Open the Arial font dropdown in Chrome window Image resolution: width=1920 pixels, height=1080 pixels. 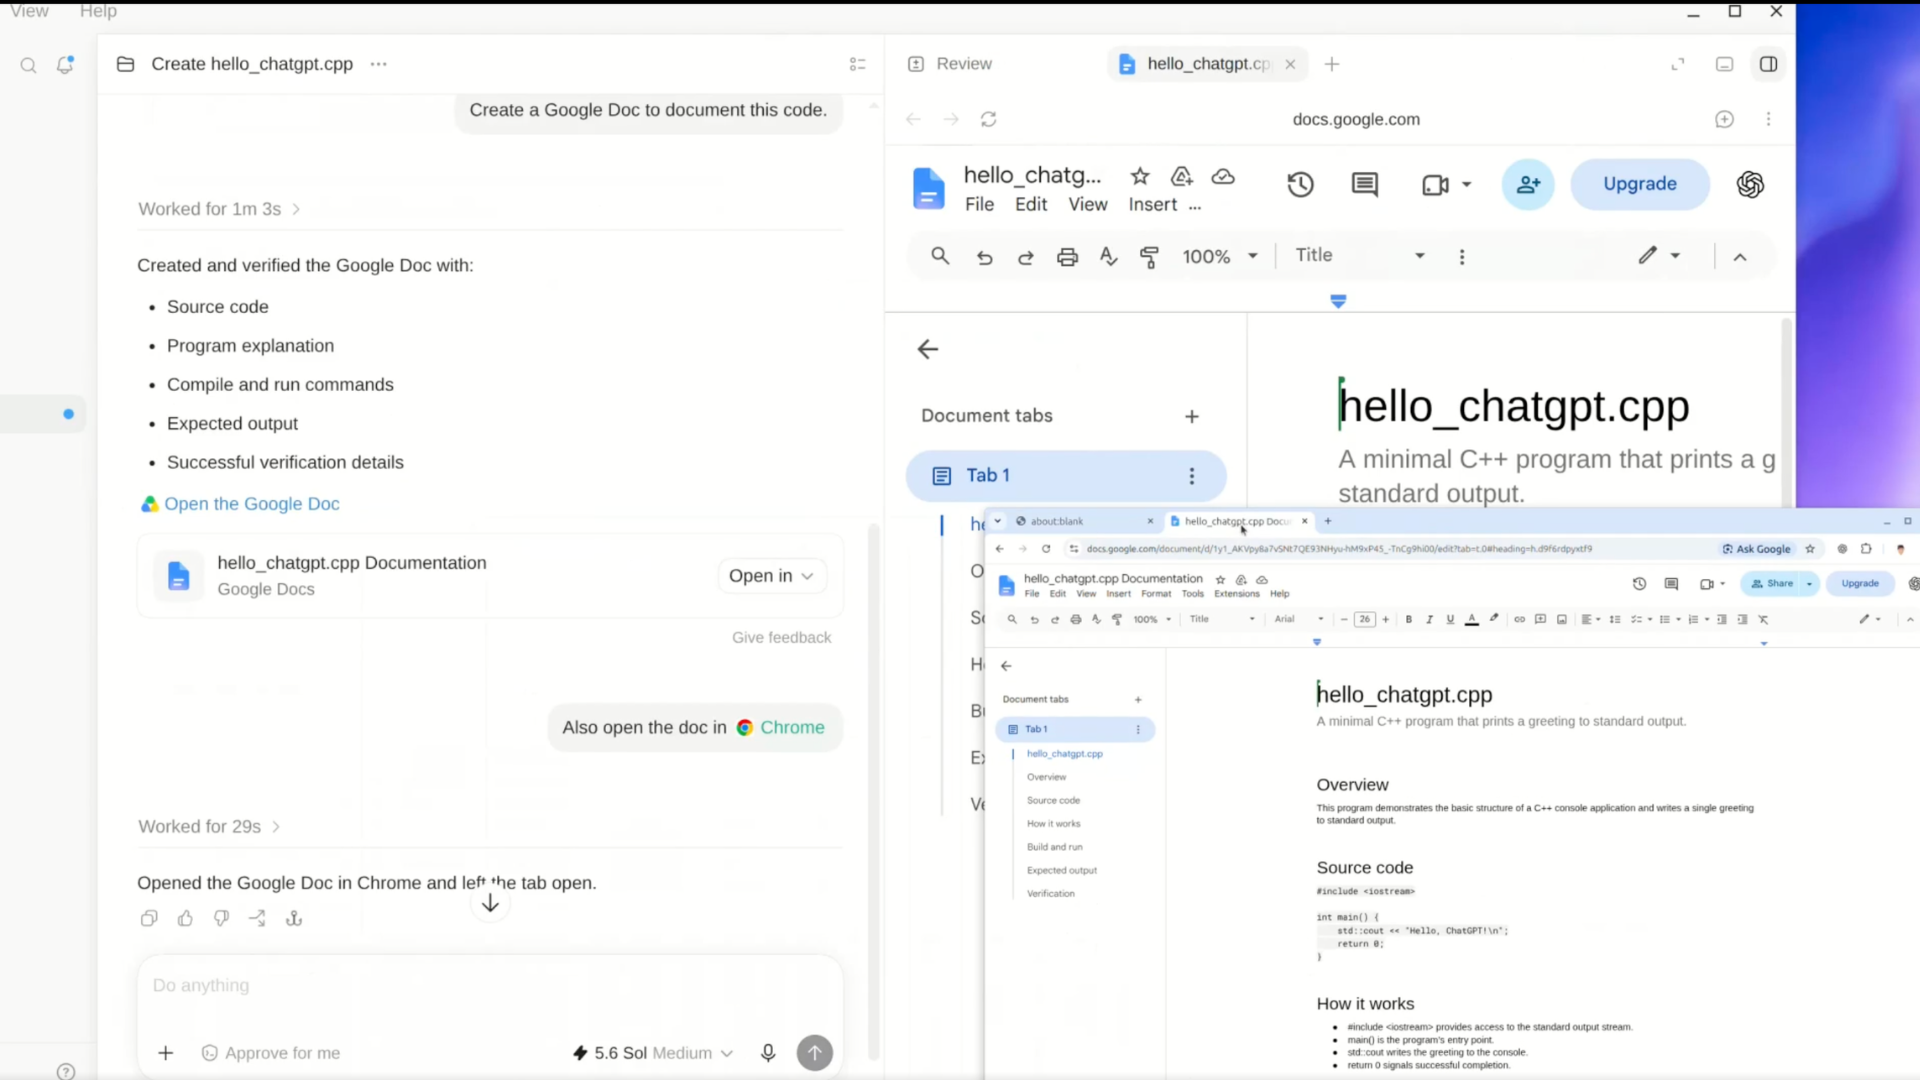[x=1299, y=619]
